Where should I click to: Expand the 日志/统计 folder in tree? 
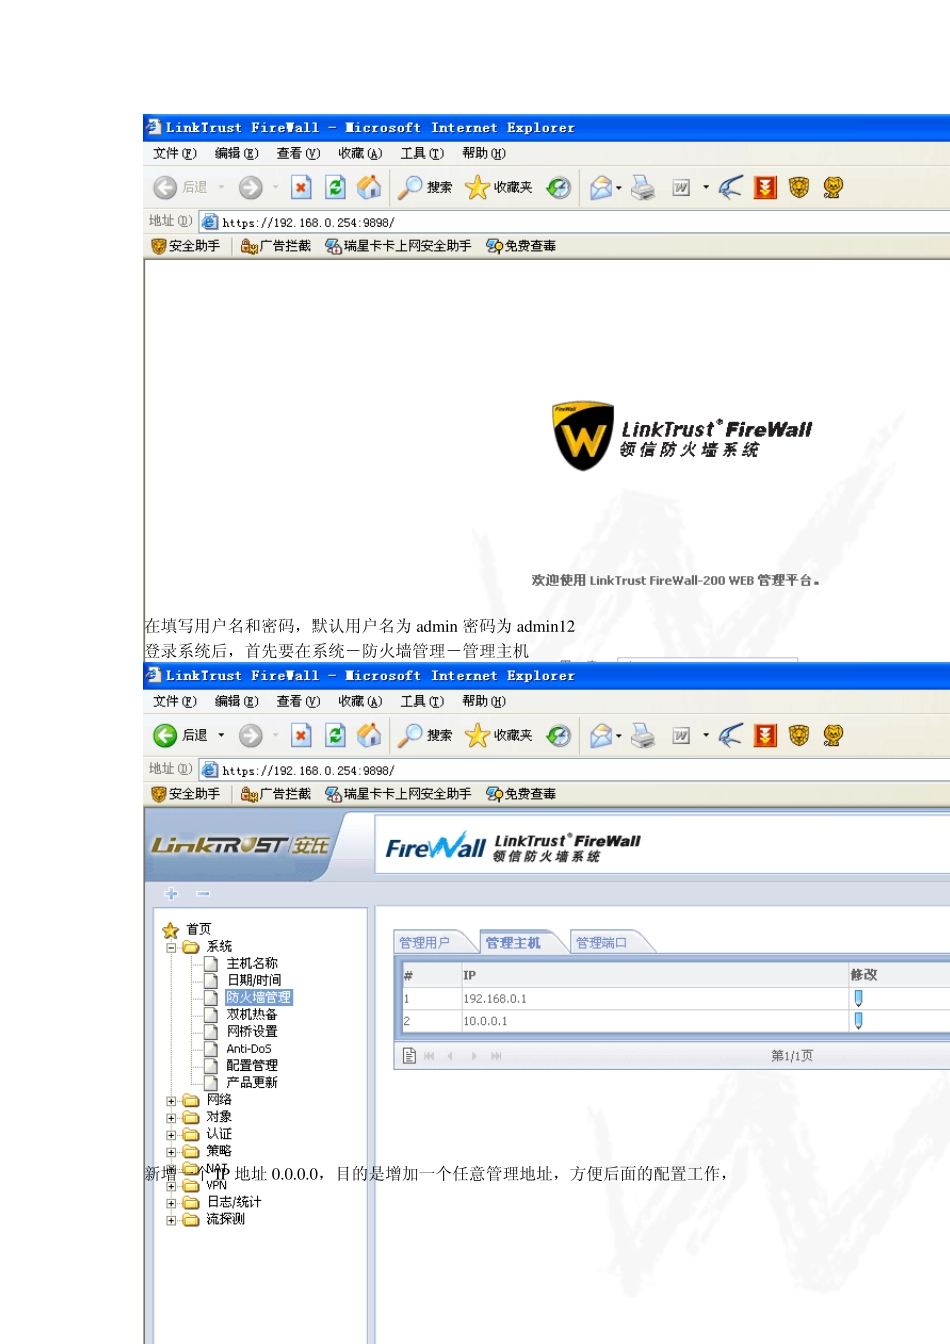point(171,1203)
